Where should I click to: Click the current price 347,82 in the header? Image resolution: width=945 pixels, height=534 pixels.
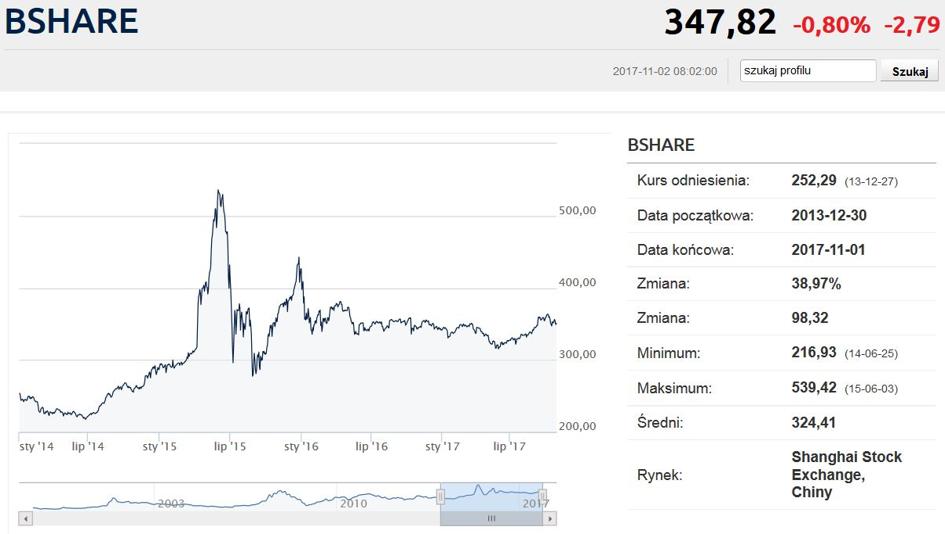point(720,22)
